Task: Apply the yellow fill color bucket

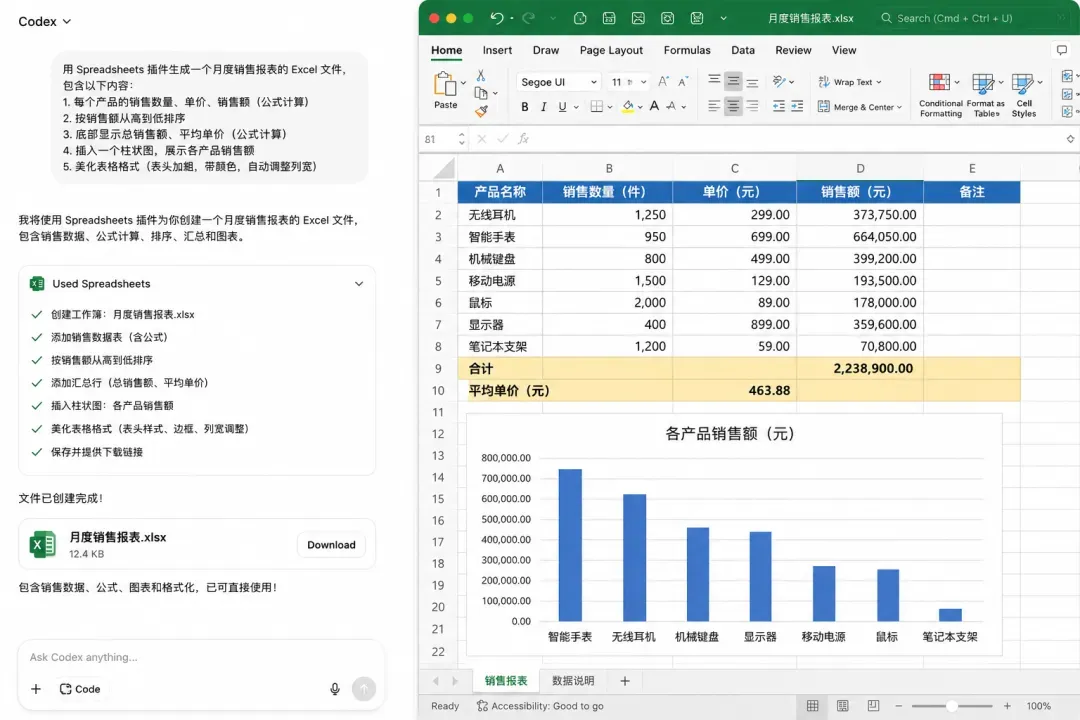Action: point(627,107)
